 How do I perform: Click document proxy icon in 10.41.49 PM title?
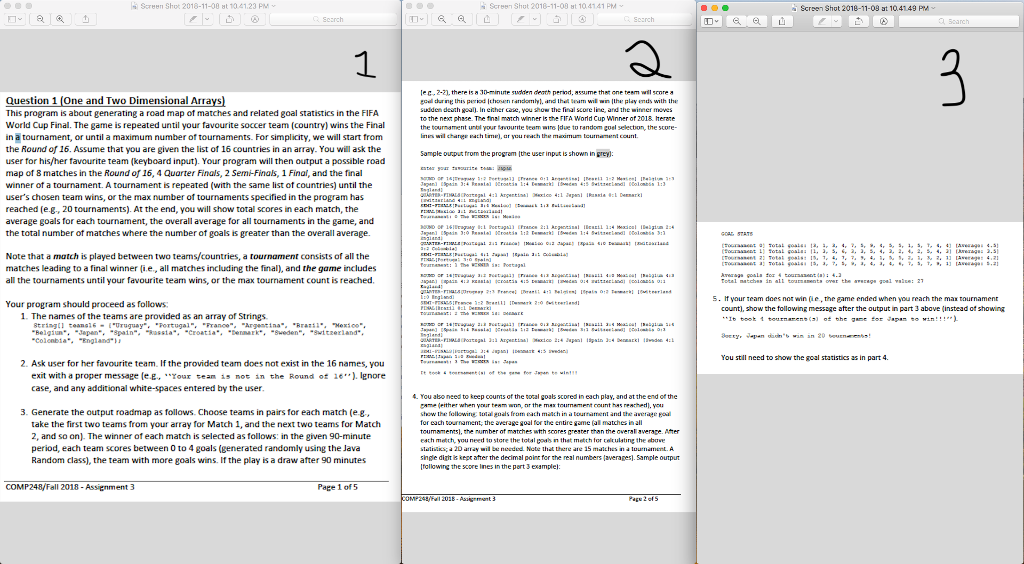point(794,8)
